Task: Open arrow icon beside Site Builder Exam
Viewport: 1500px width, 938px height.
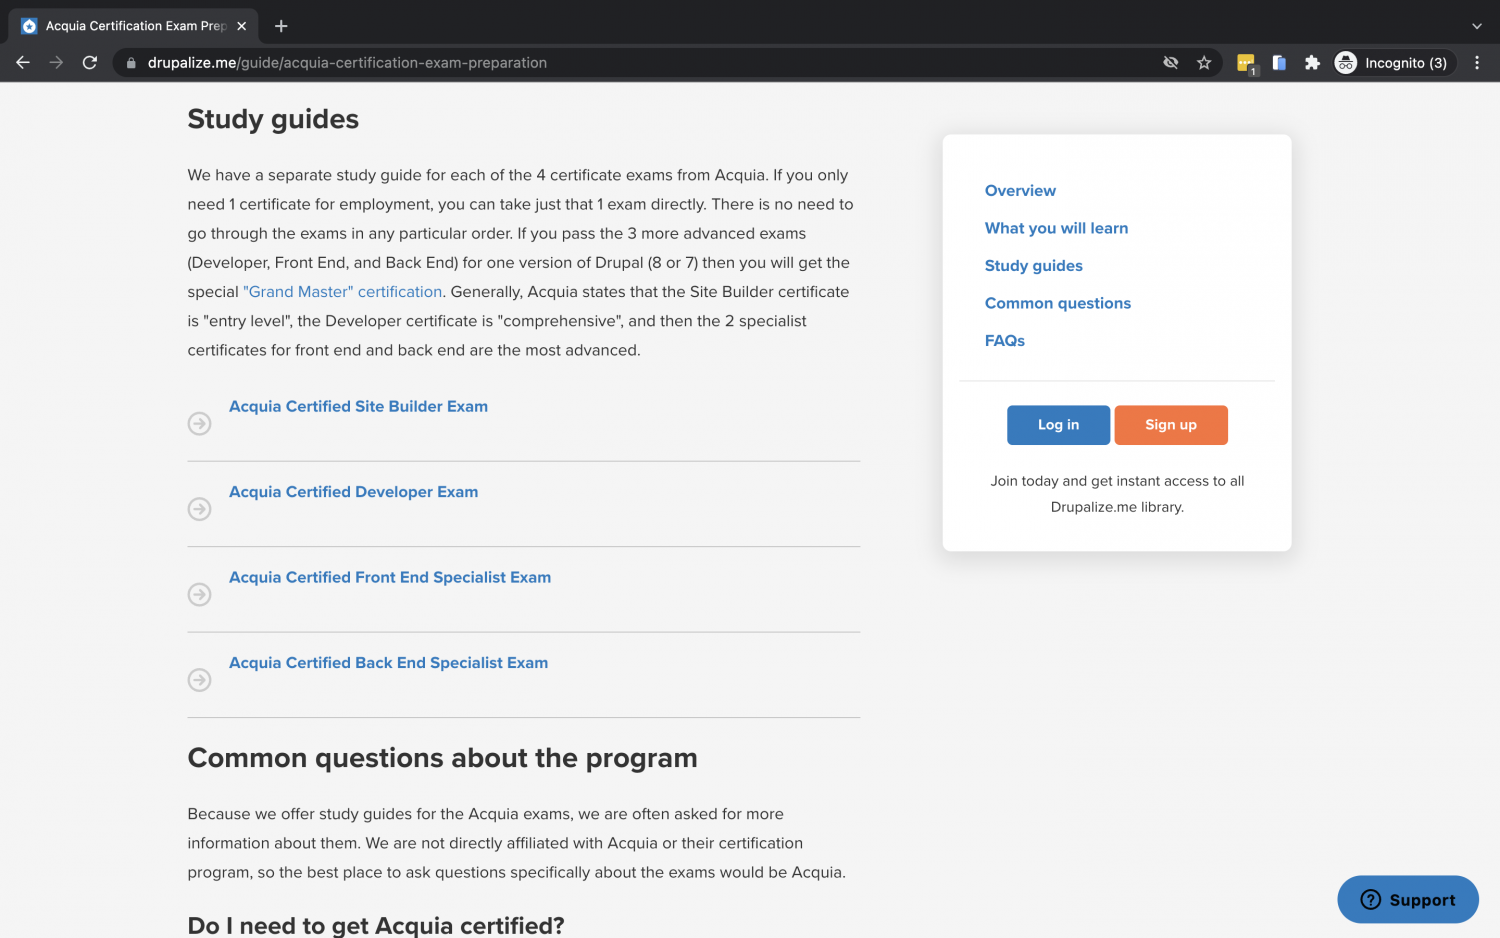Action: [x=199, y=423]
